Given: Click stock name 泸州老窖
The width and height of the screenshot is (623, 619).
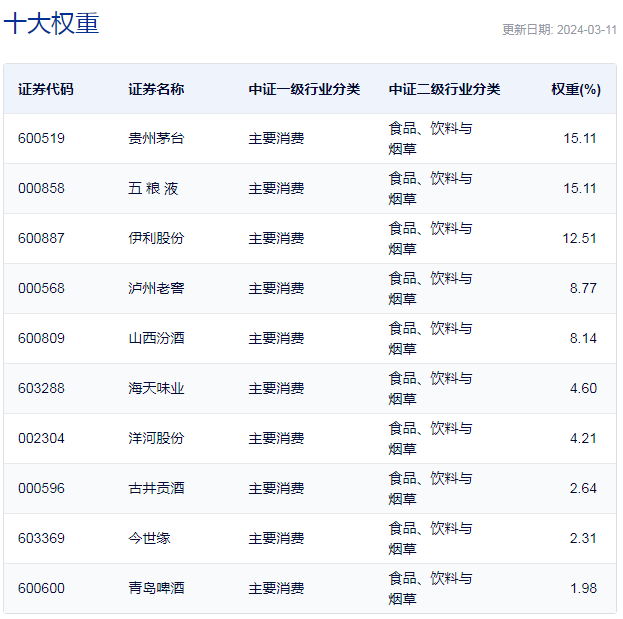Looking at the screenshot, I should pyautogui.click(x=156, y=288).
